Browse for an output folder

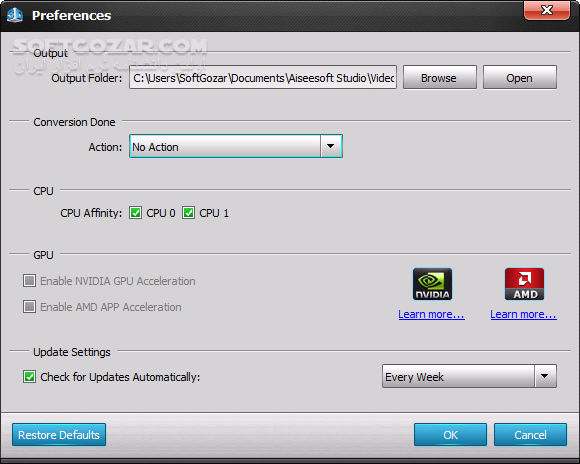439,77
